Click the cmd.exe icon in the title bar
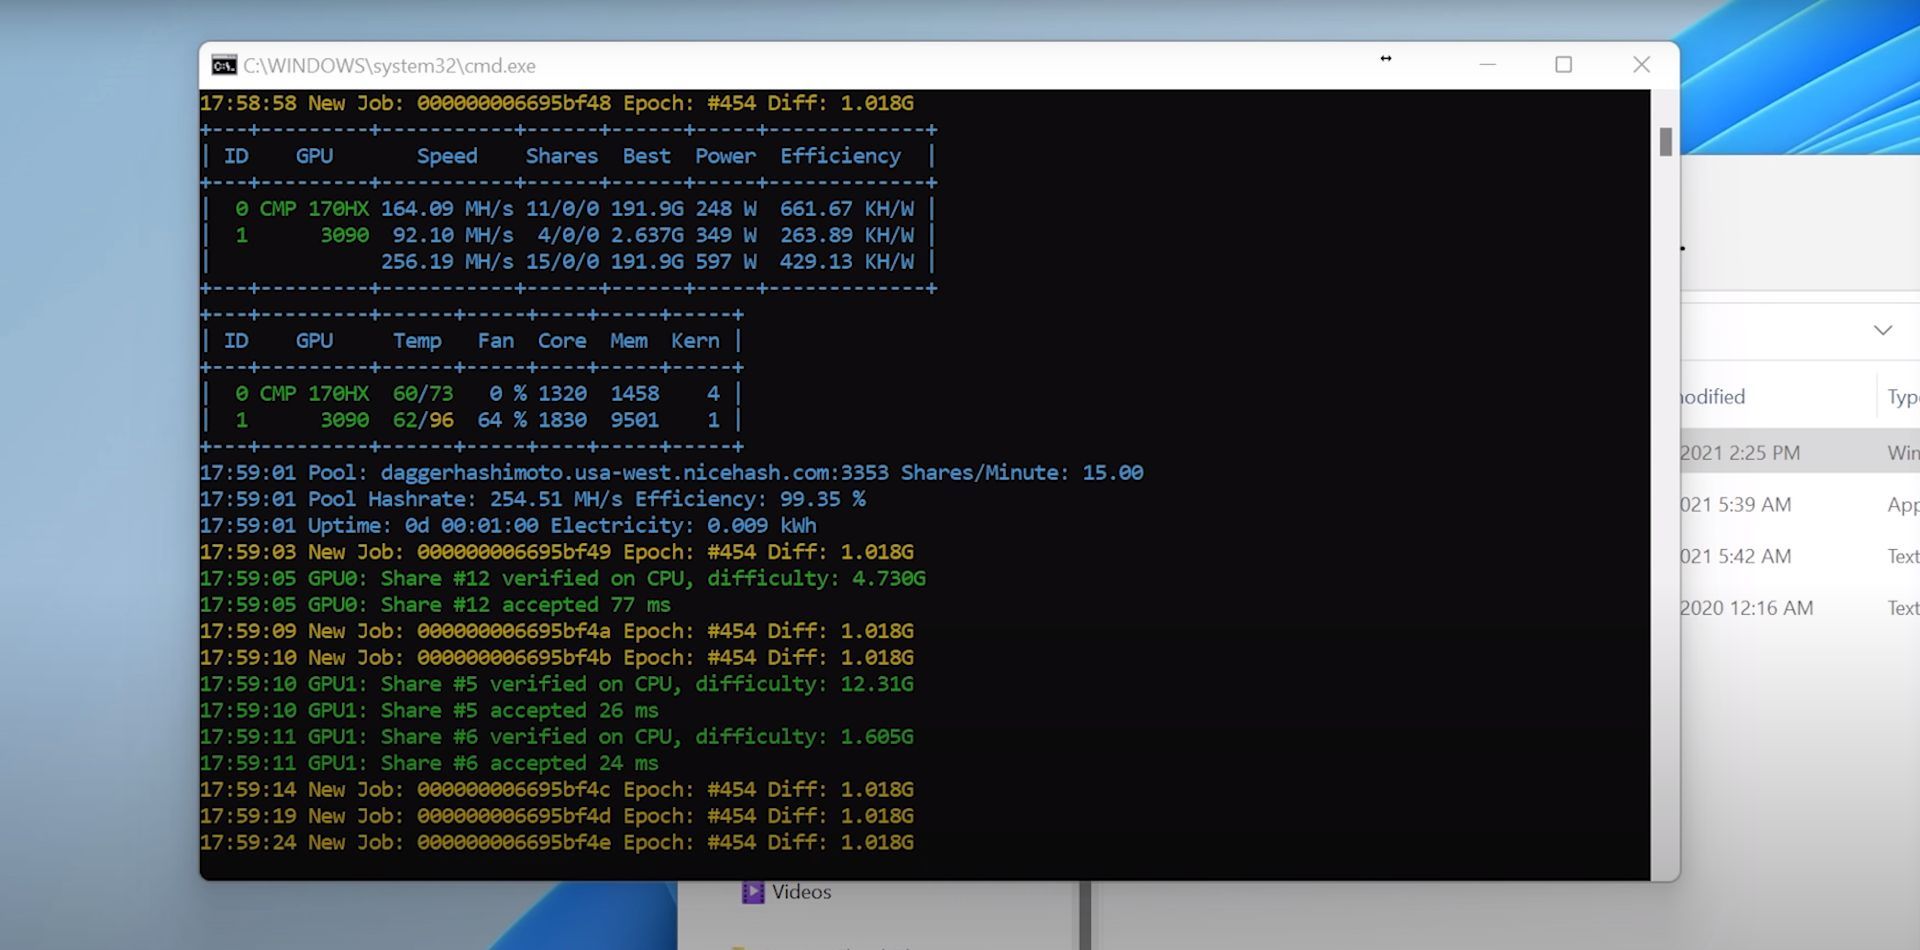1920x950 pixels. click(224, 65)
